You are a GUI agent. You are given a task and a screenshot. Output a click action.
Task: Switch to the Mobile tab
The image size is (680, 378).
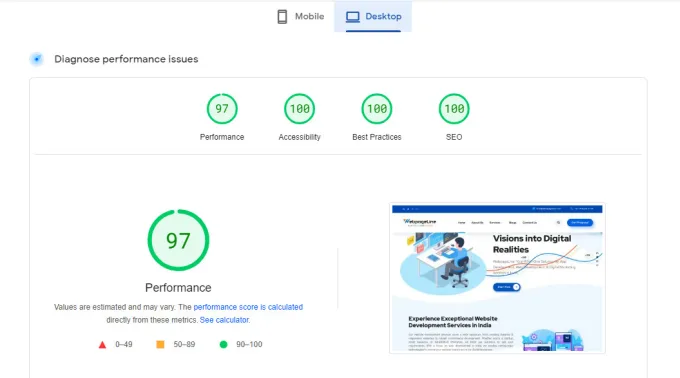(301, 16)
